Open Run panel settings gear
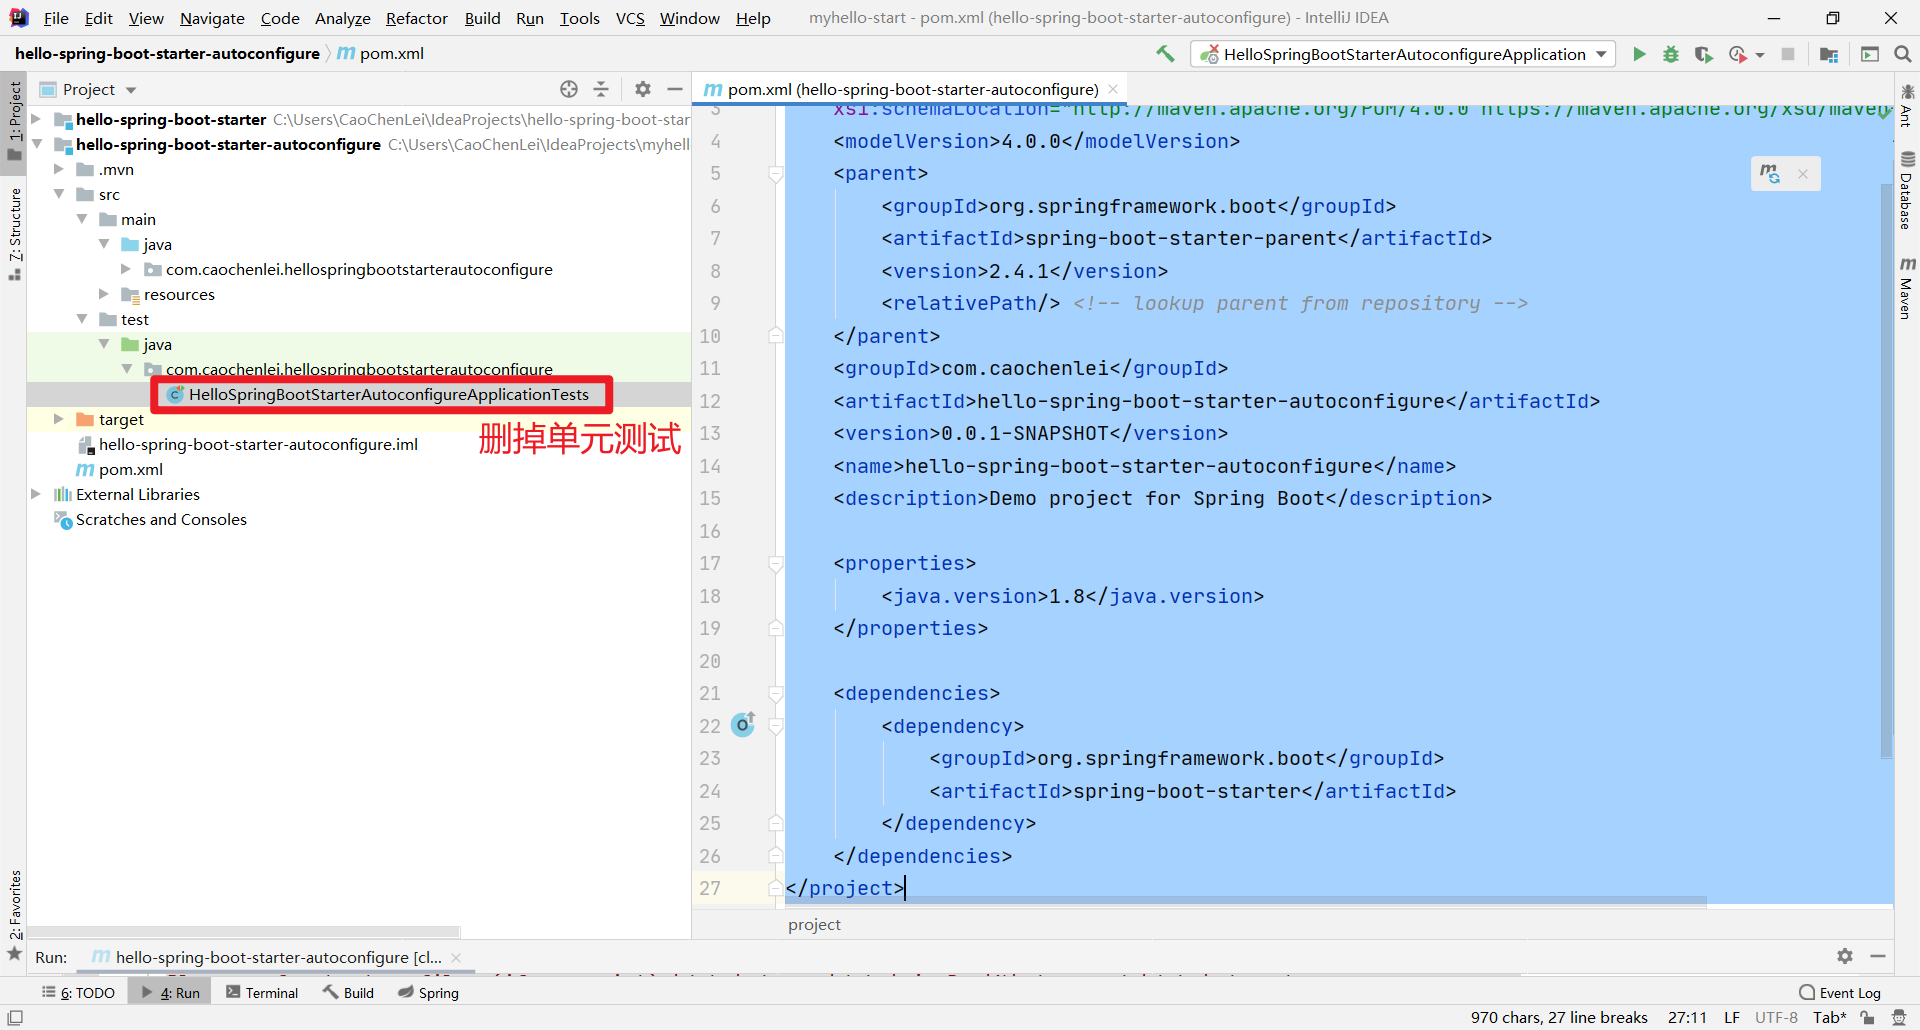This screenshot has height=1030, width=1920. tap(1845, 956)
